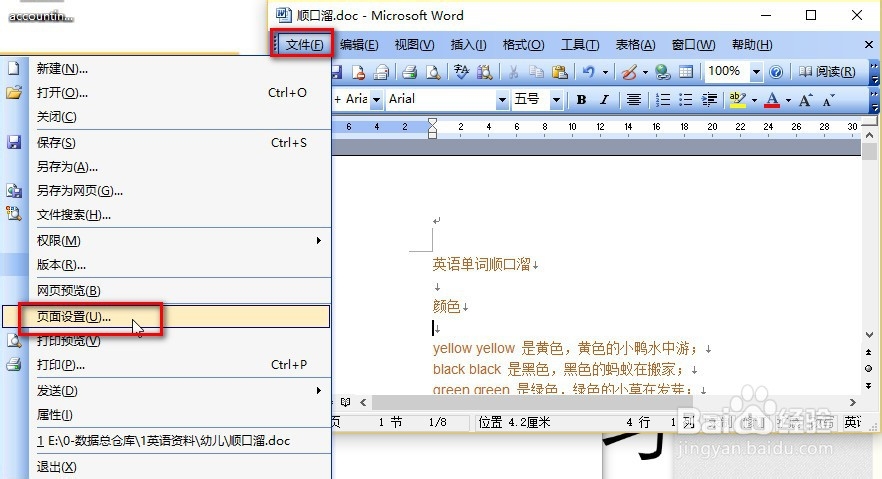This screenshot has height=479, width=882.
Task: Apply red font color A icon
Action: [x=773, y=100]
